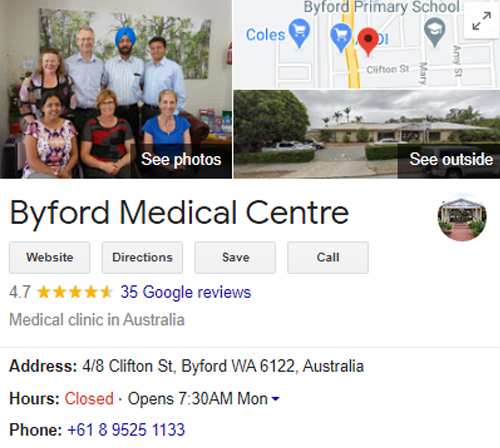Open 35 Google reviews link
The height and width of the screenshot is (448, 500).
click(x=186, y=292)
